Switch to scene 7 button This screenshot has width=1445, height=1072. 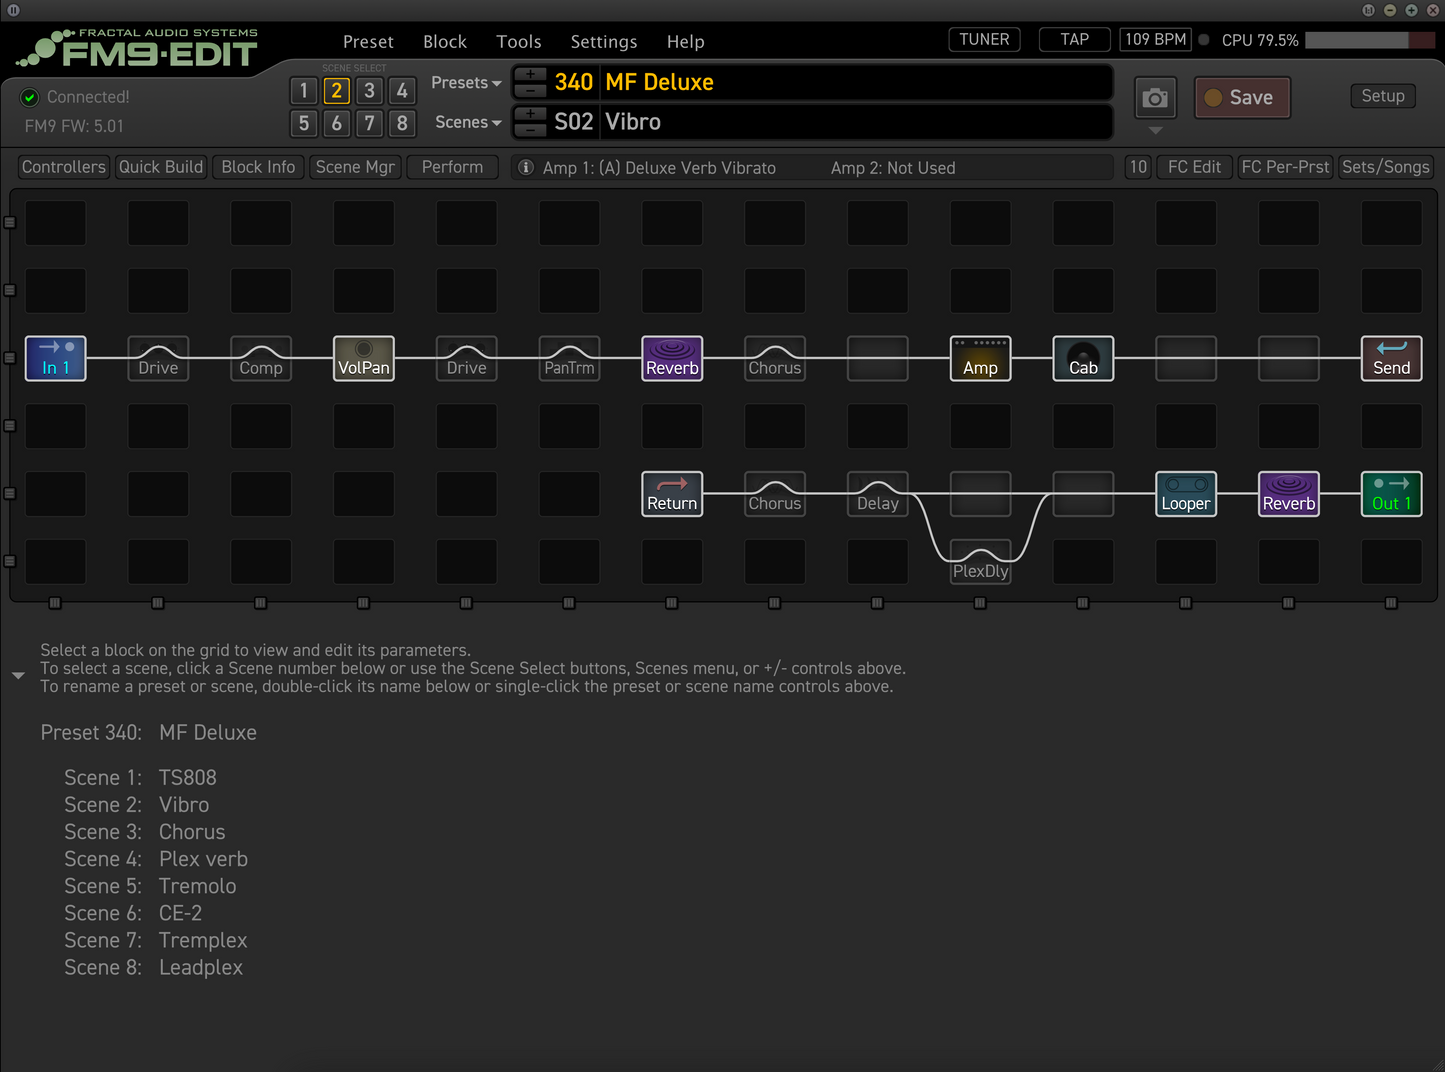point(369,123)
